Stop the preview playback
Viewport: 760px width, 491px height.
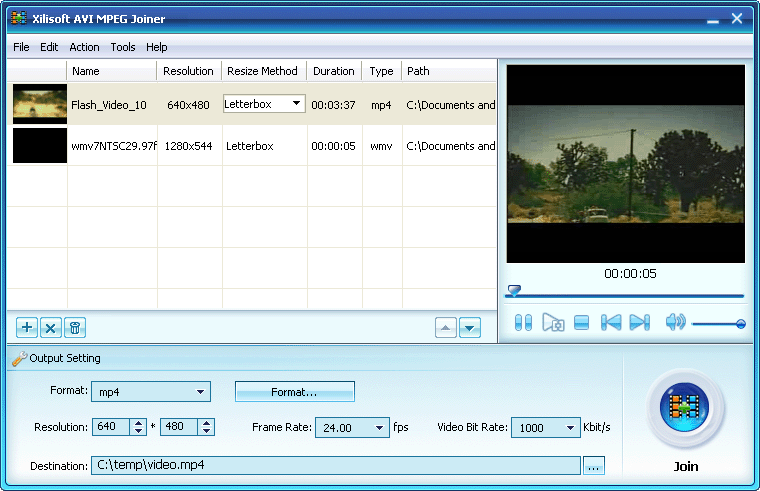[581, 322]
